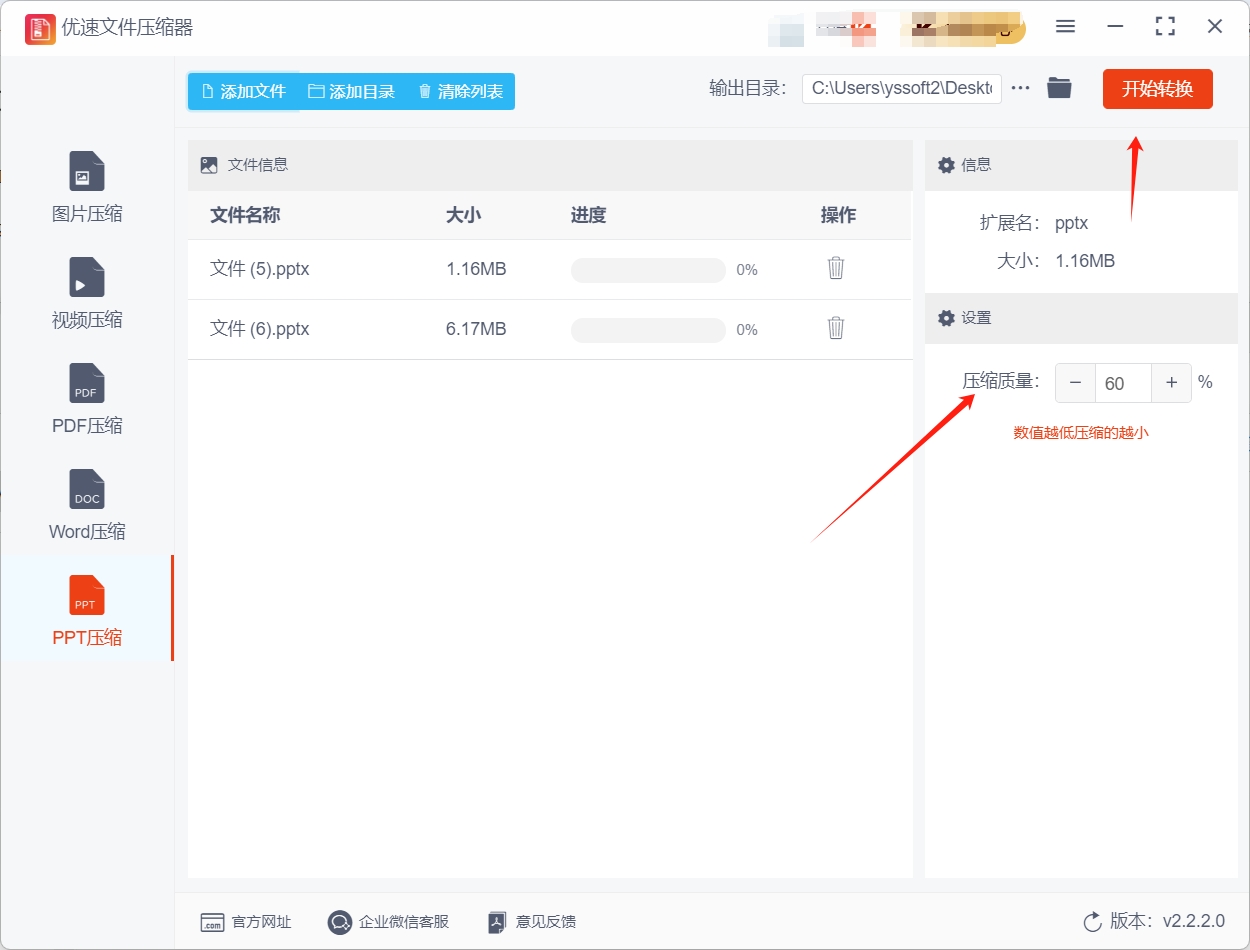Open the Word压缩 section
1250x950 pixels.
87,505
